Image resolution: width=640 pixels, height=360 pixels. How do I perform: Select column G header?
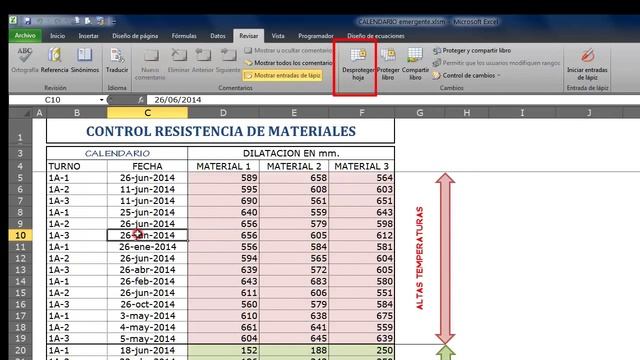(x=420, y=113)
